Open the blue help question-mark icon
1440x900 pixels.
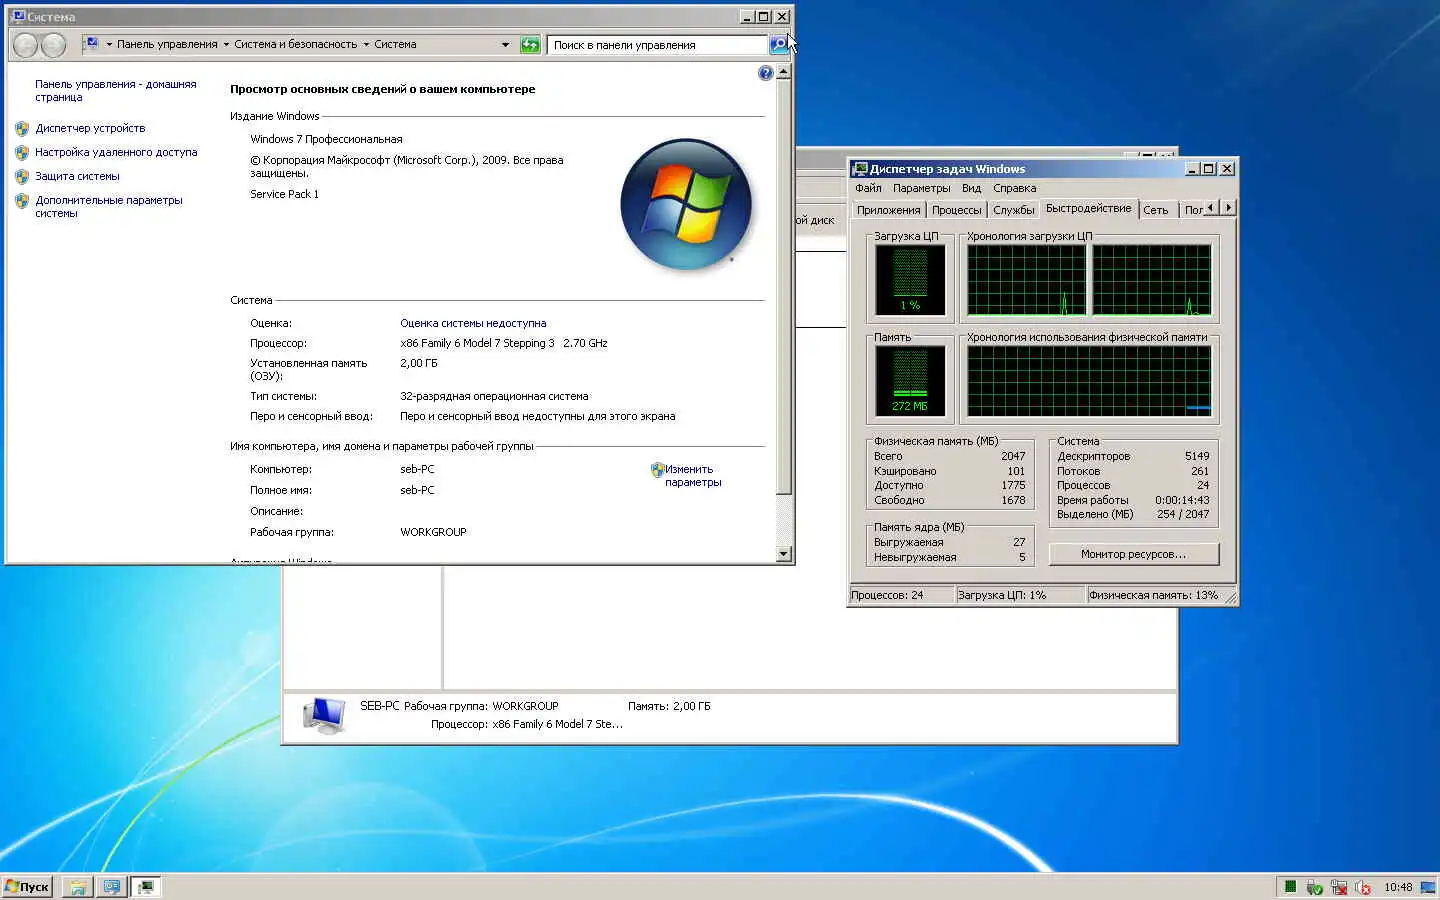click(x=766, y=73)
